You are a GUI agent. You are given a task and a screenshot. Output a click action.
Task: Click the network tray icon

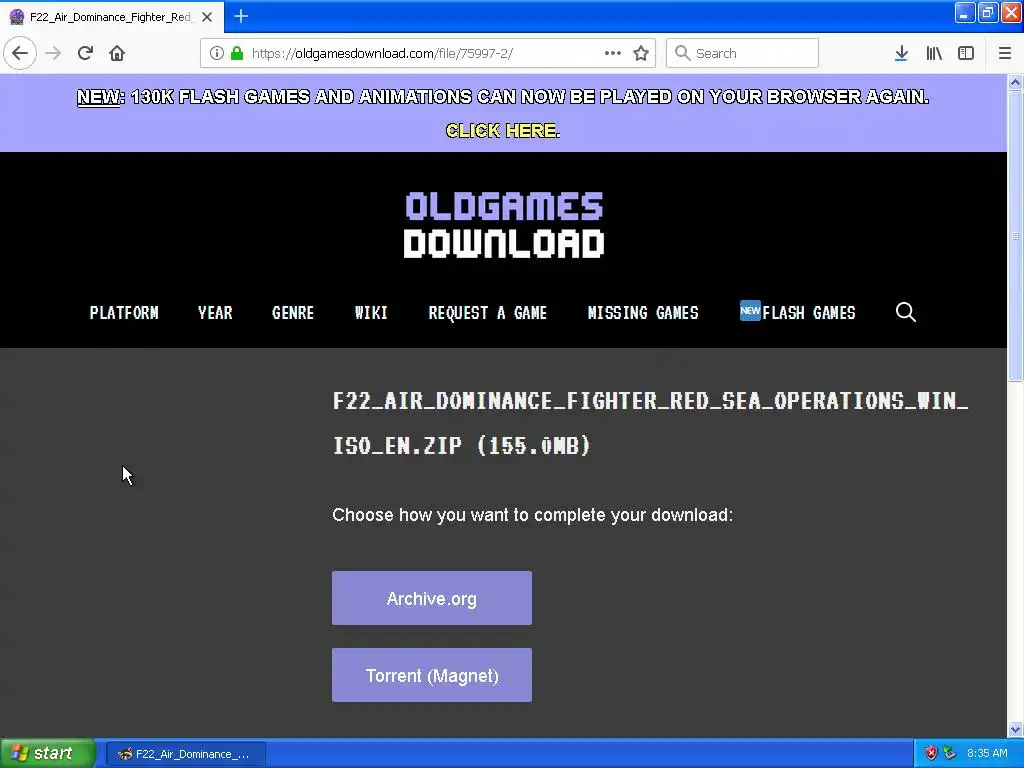click(x=950, y=753)
